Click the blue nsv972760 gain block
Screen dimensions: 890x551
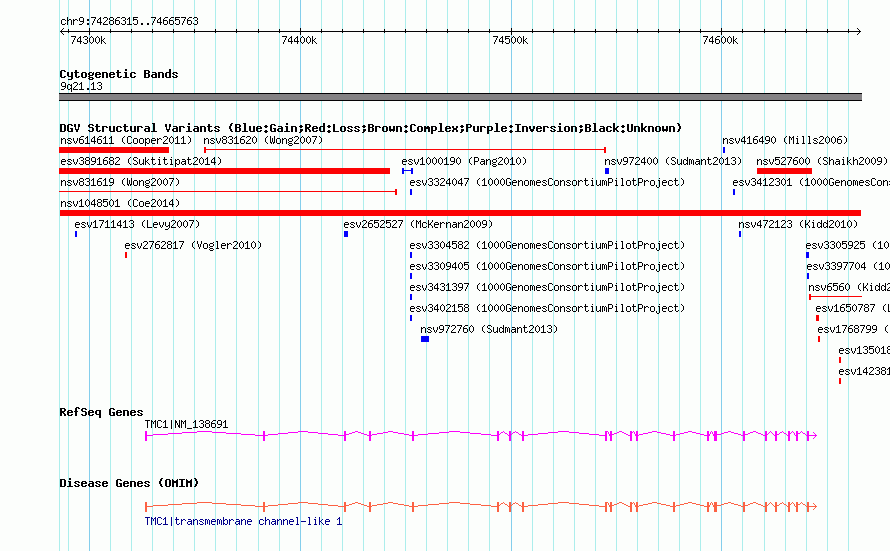425,339
